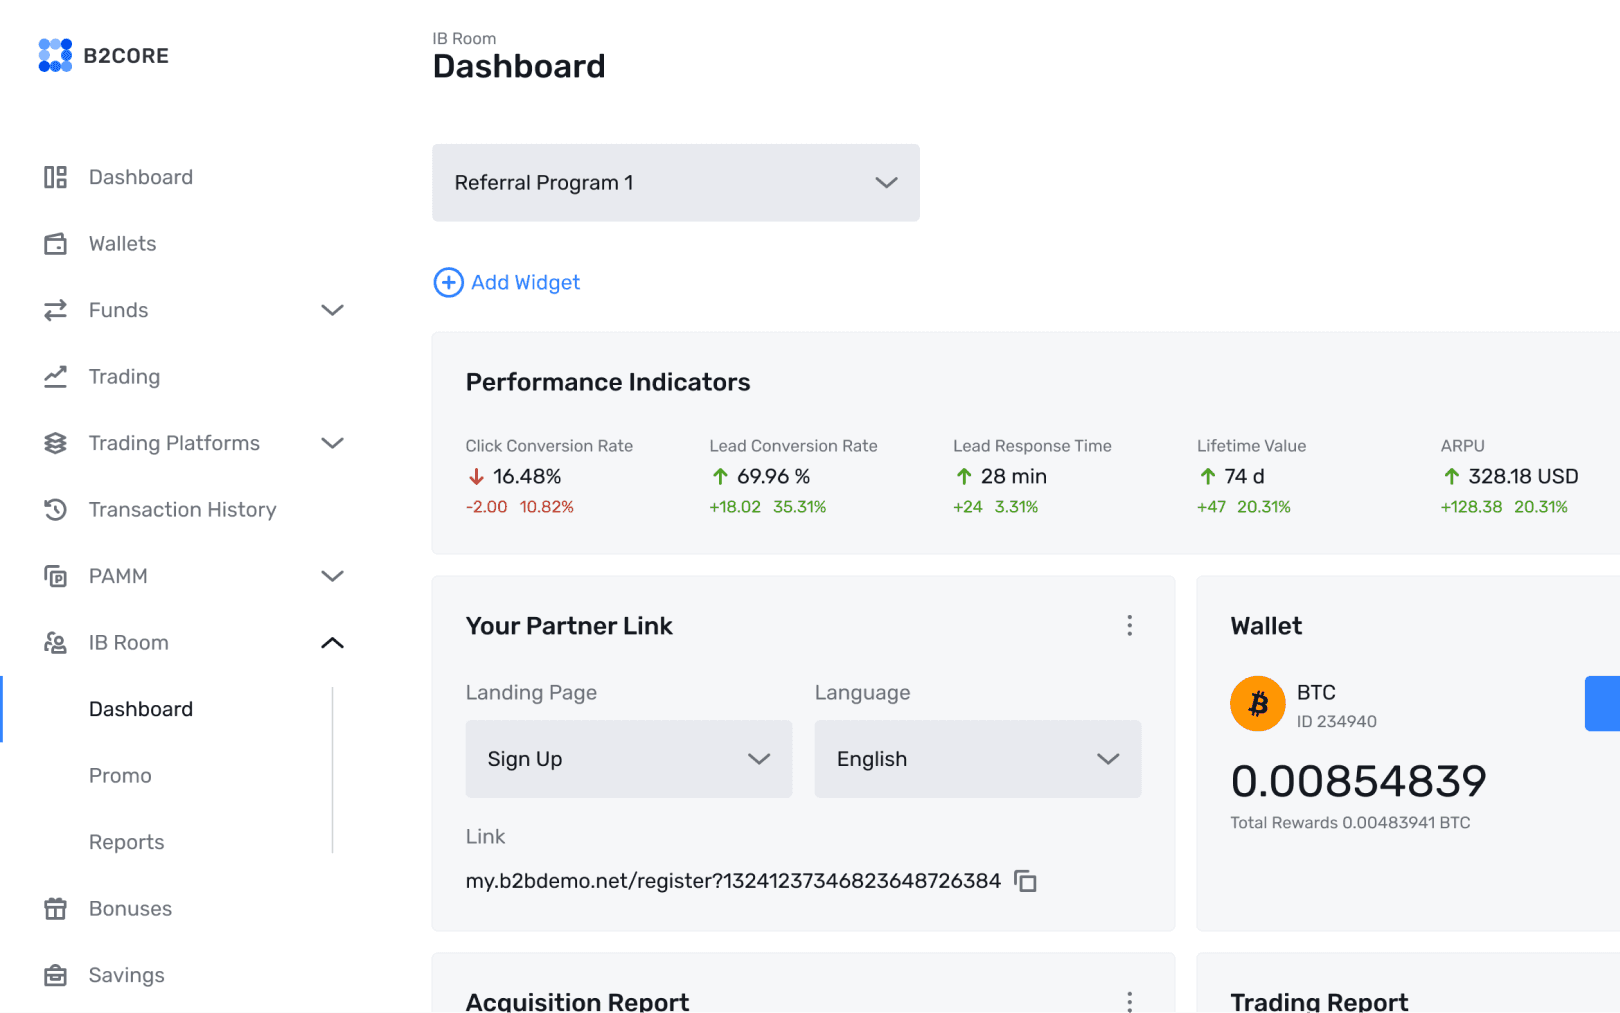Click the 16.48% Click Conversion value
The width and height of the screenshot is (1620, 1013).
coord(527,477)
